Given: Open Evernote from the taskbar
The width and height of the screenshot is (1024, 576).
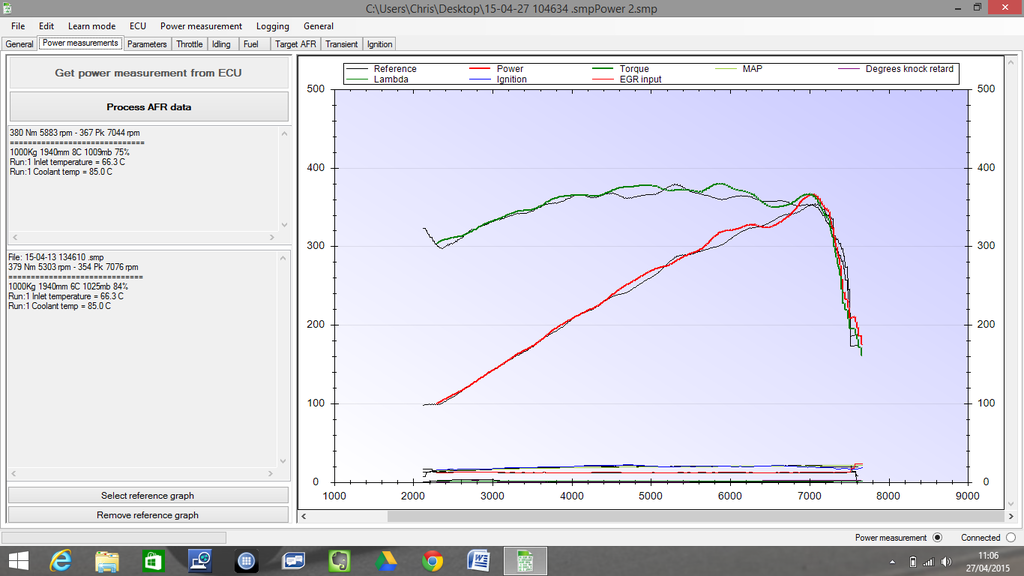Looking at the screenshot, I should [x=340, y=561].
